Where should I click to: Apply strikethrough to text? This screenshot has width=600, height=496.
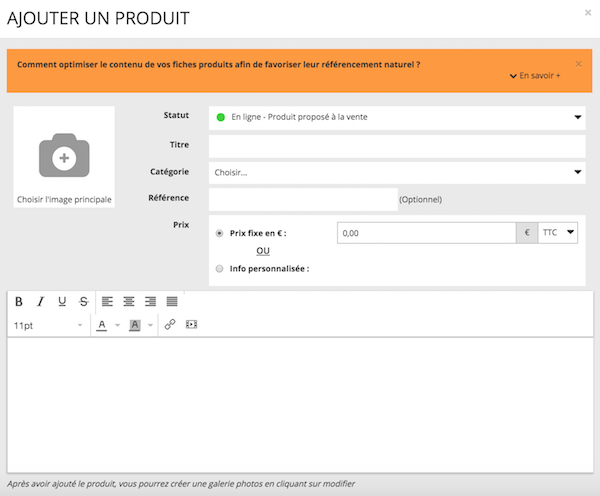tap(83, 301)
